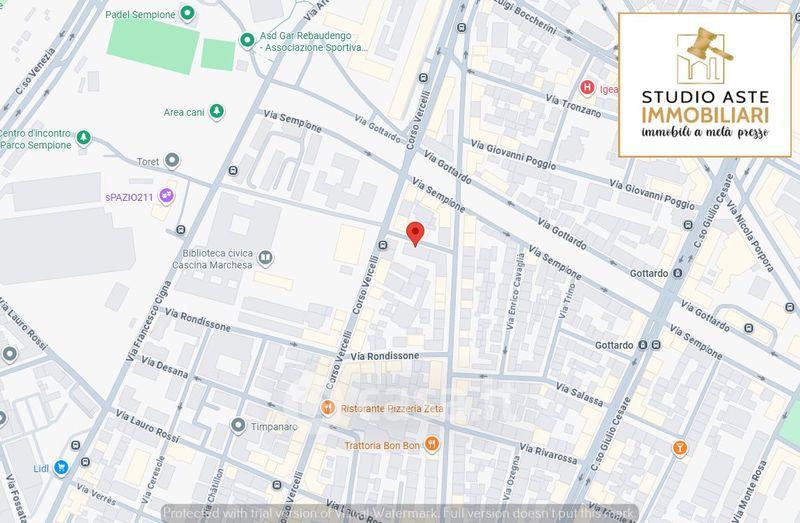Click the red location pin marker
This screenshot has width=800, height=523.
(416, 234)
